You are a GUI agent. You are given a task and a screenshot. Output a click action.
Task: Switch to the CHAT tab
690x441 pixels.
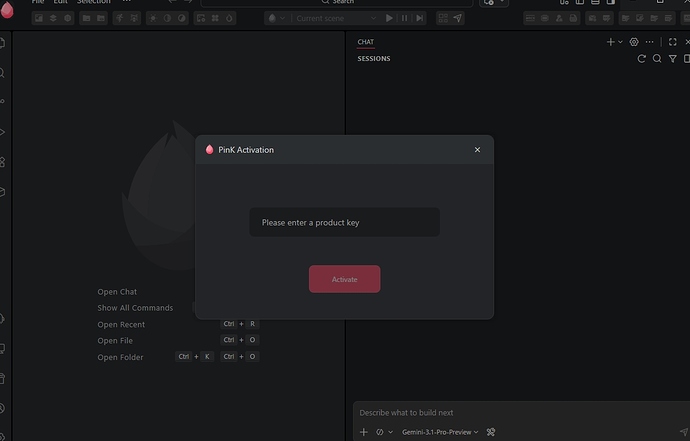365,42
